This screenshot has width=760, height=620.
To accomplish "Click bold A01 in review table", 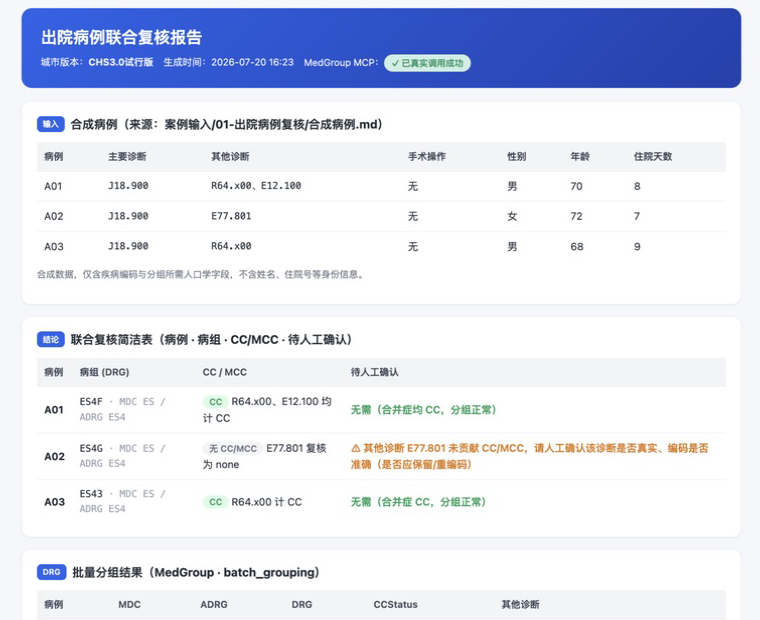I will pyautogui.click(x=54, y=410).
